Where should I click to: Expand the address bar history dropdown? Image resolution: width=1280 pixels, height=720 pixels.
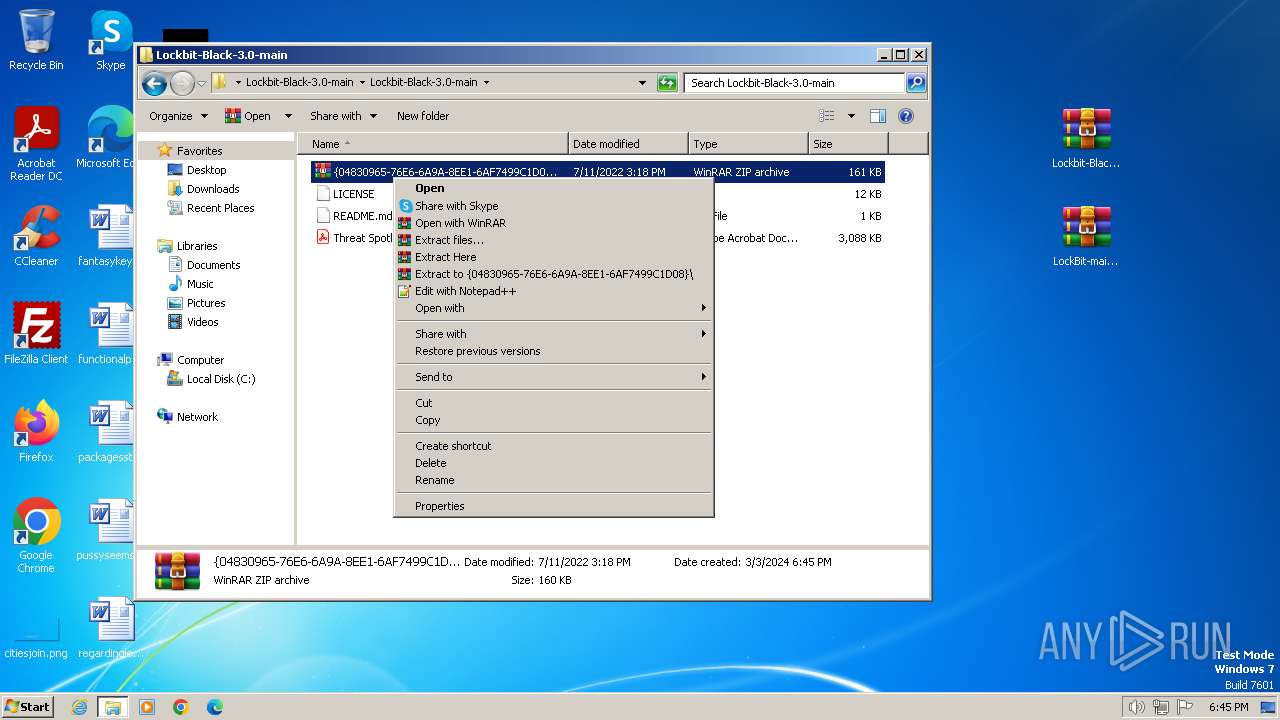point(642,83)
